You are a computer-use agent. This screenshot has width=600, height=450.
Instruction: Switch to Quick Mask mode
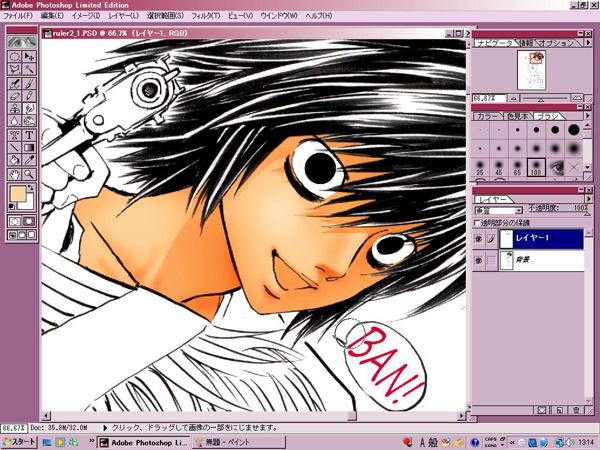click(x=29, y=222)
